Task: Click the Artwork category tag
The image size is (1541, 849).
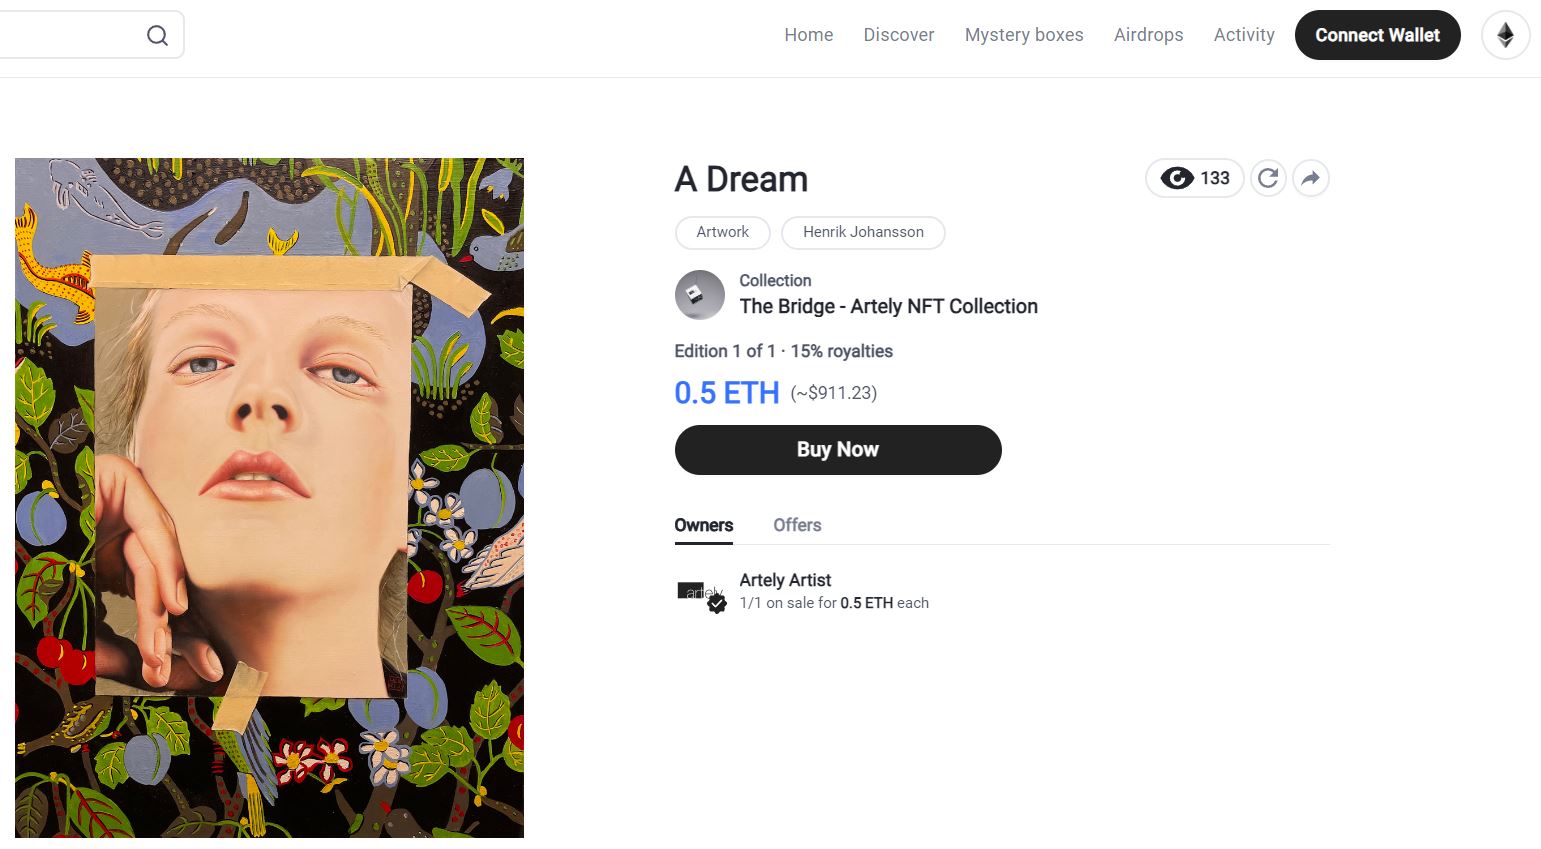Action: pyautogui.click(x=722, y=232)
